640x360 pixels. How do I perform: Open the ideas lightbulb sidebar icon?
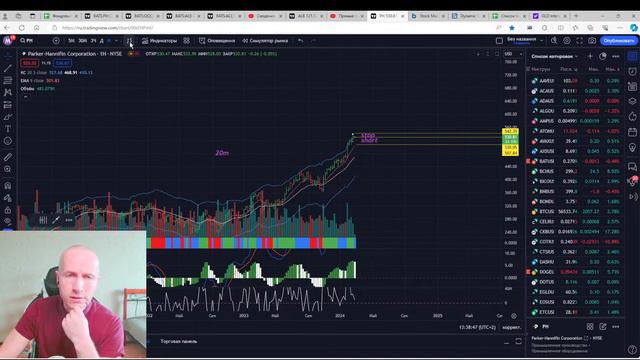coord(632,147)
